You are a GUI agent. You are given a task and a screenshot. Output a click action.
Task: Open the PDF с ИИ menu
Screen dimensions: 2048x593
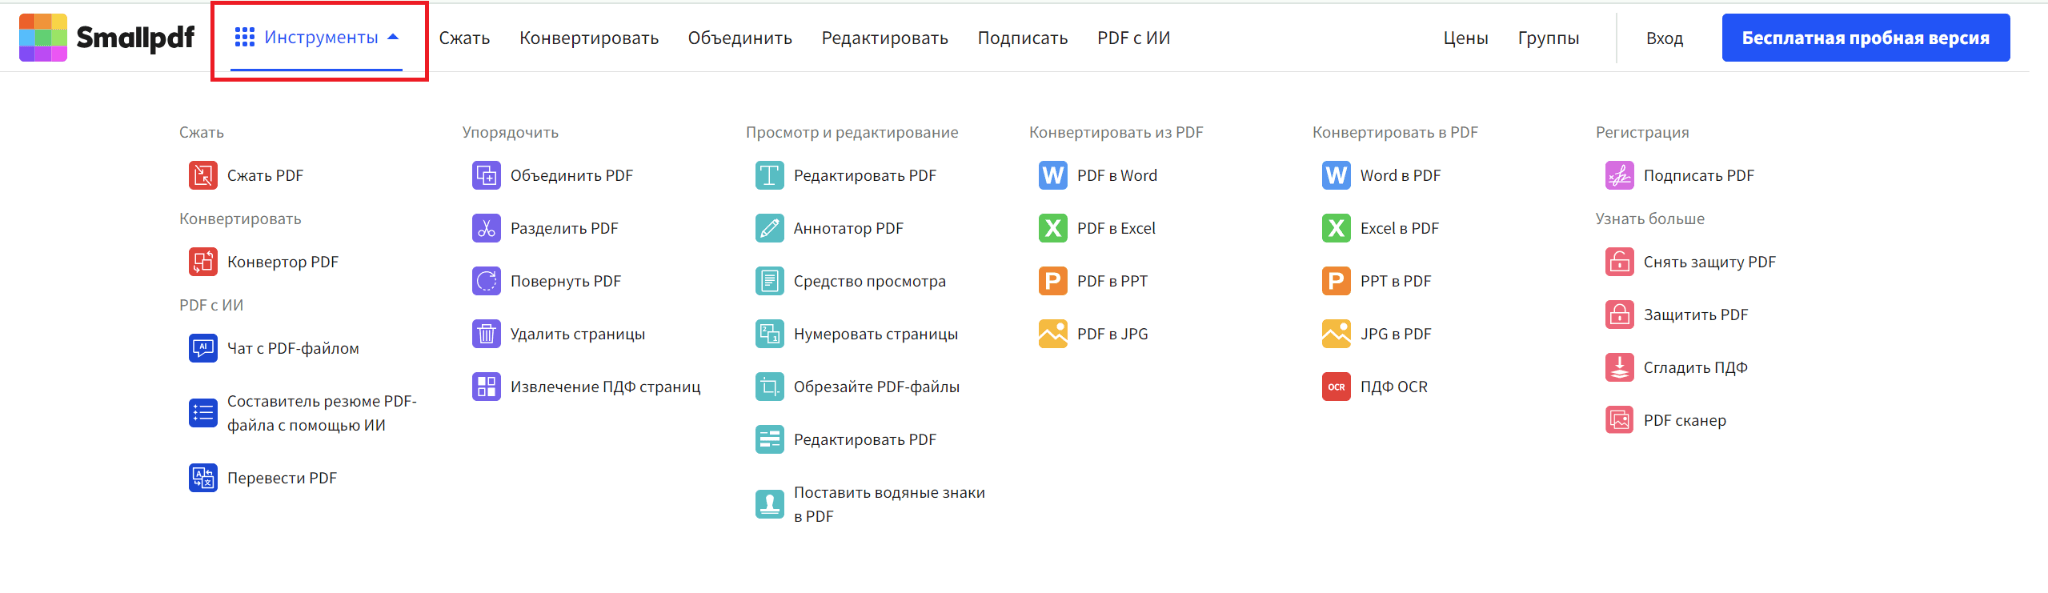pyautogui.click(x=1133, y=38)
